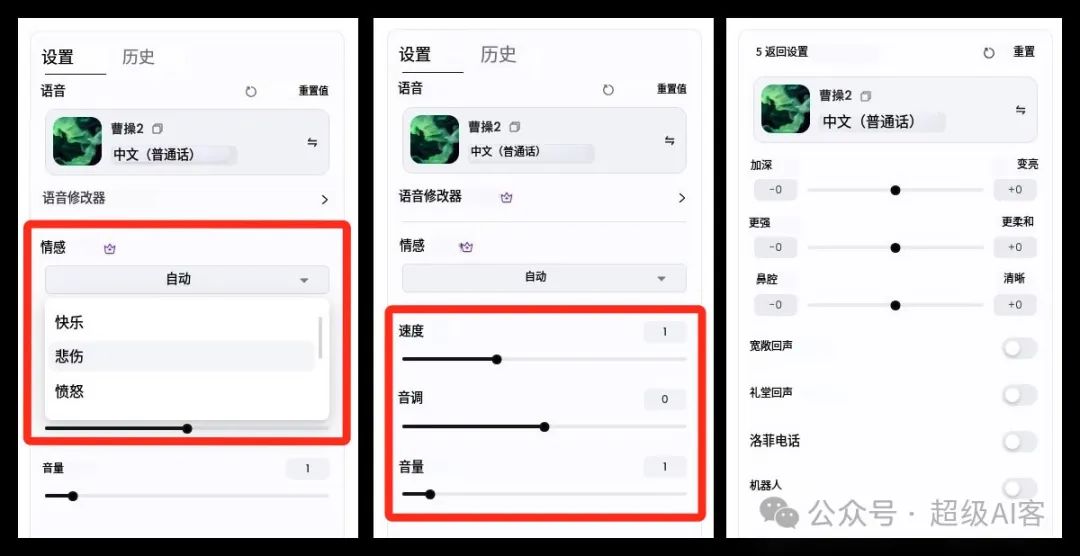Enable the 宽敞回声 toggle
Image resolution: width=1080 pixels, height=556 pixels.
[1019, 349]
